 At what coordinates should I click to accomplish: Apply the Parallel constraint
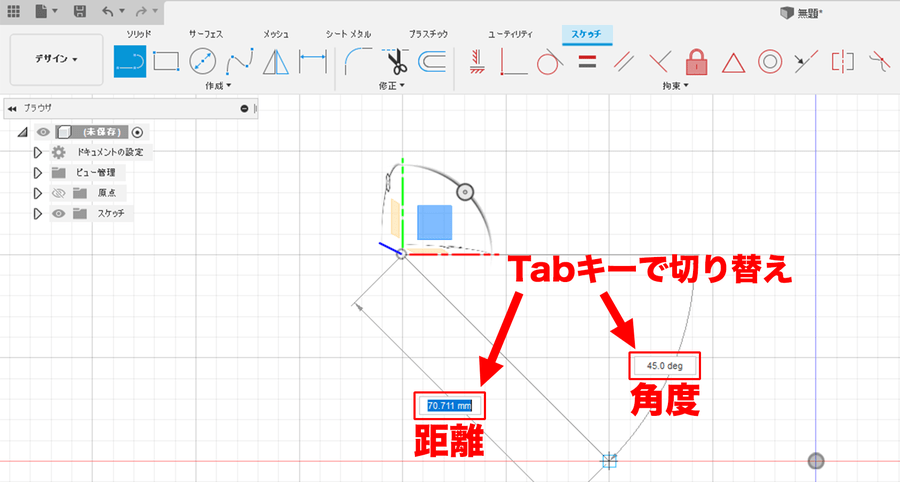pyautogui.click(x=623, y=61)
